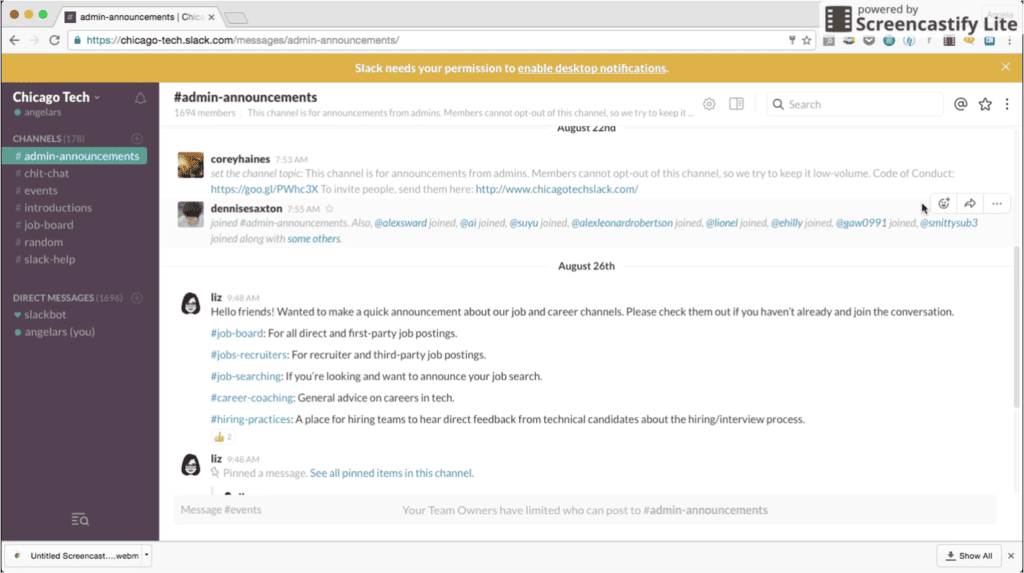Open slackbot direct message
Screen dimensions: 1024x573
coord(44,315)
